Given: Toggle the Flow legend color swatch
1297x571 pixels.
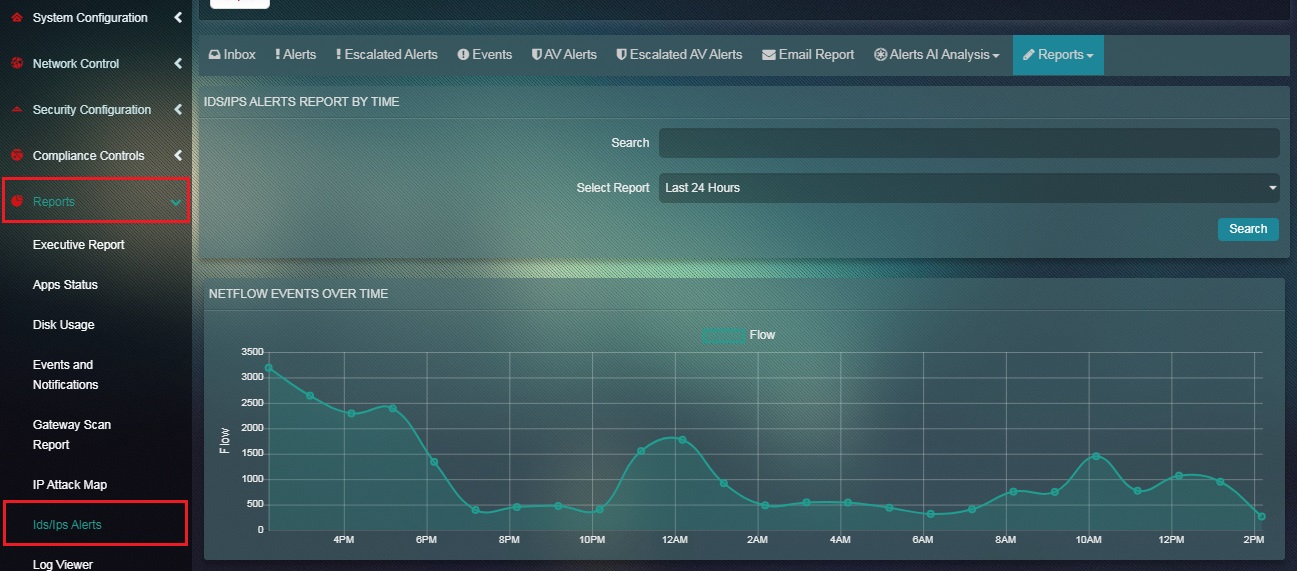Looking at the screenshot, I should [723, 336].
